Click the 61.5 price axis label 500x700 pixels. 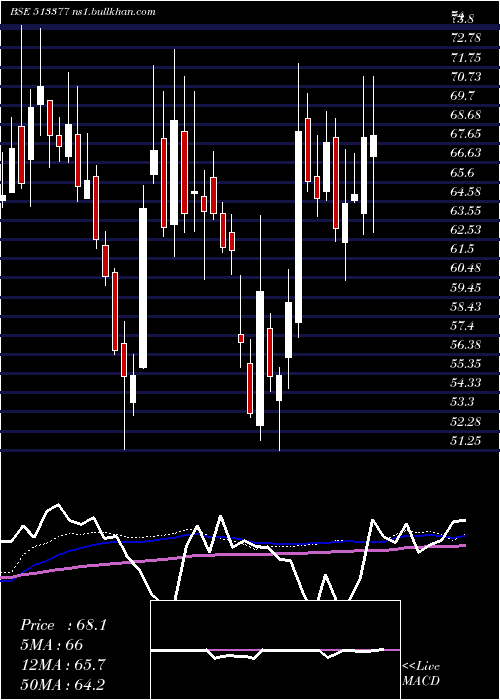pos(463,249)
